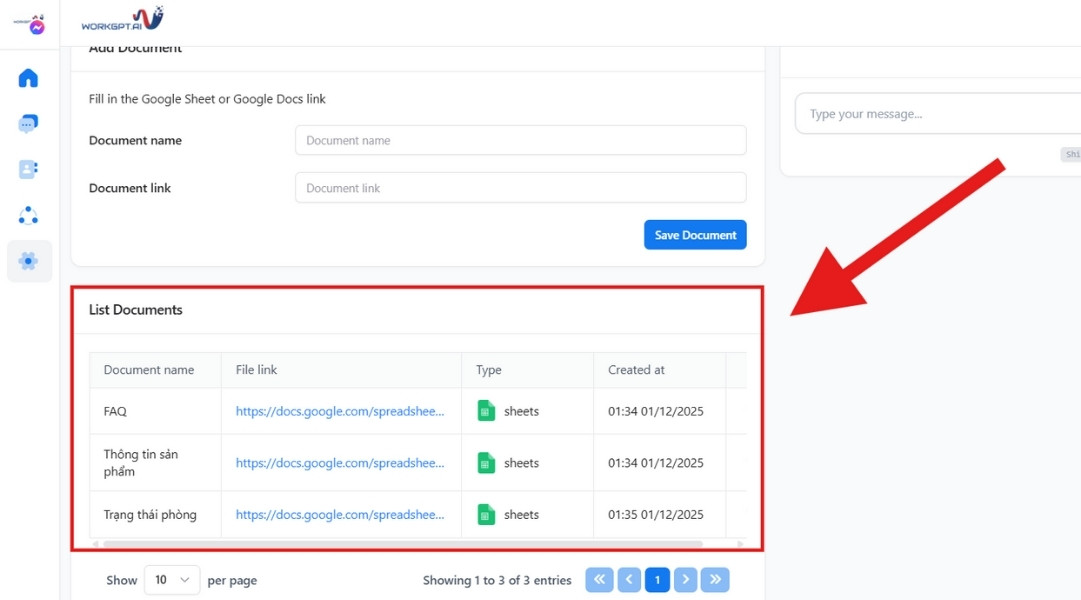Open the Settings gear icon in sidebar
The height and width of the screenshot is (600, 1081).
tap(28, 261)
